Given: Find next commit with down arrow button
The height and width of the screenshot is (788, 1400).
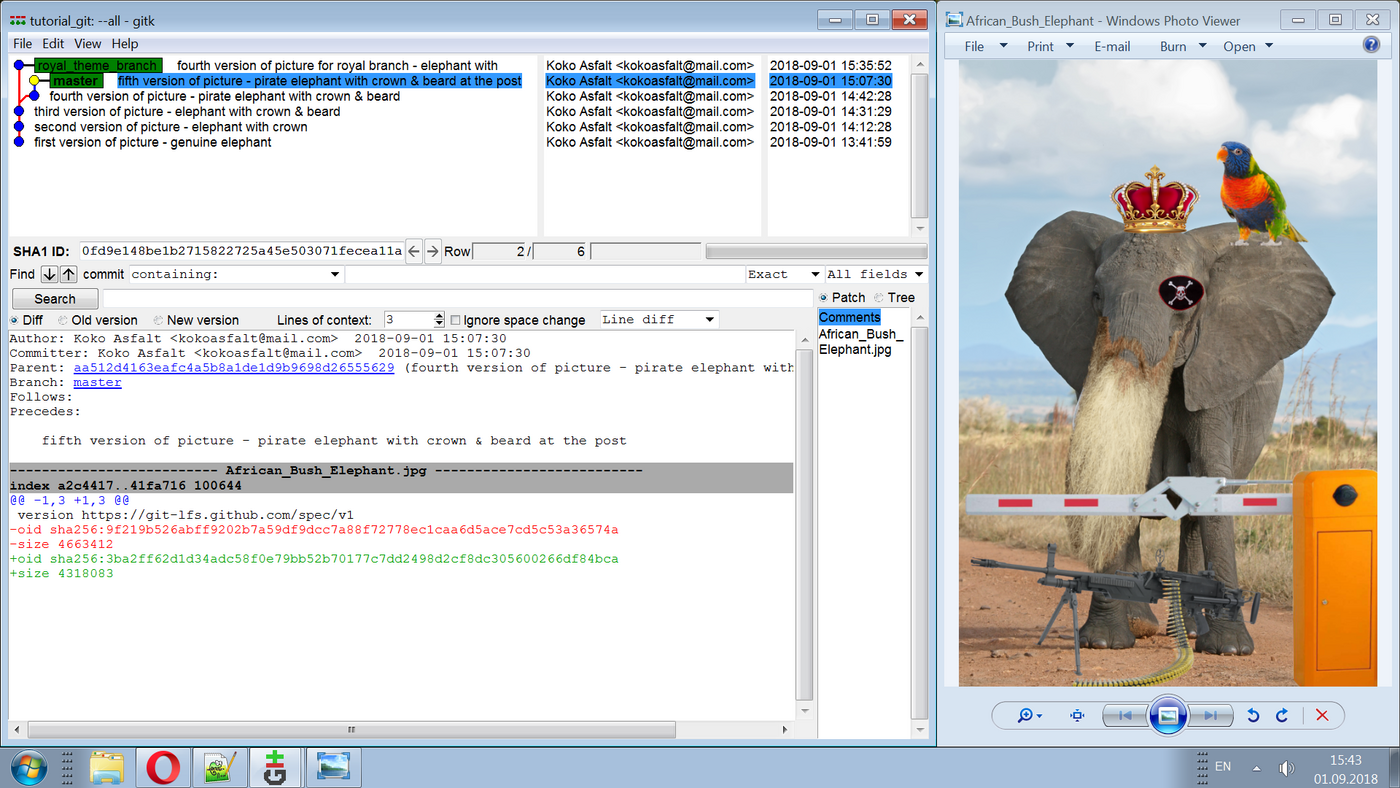Looking at the screenshot, I should point(49,274).
